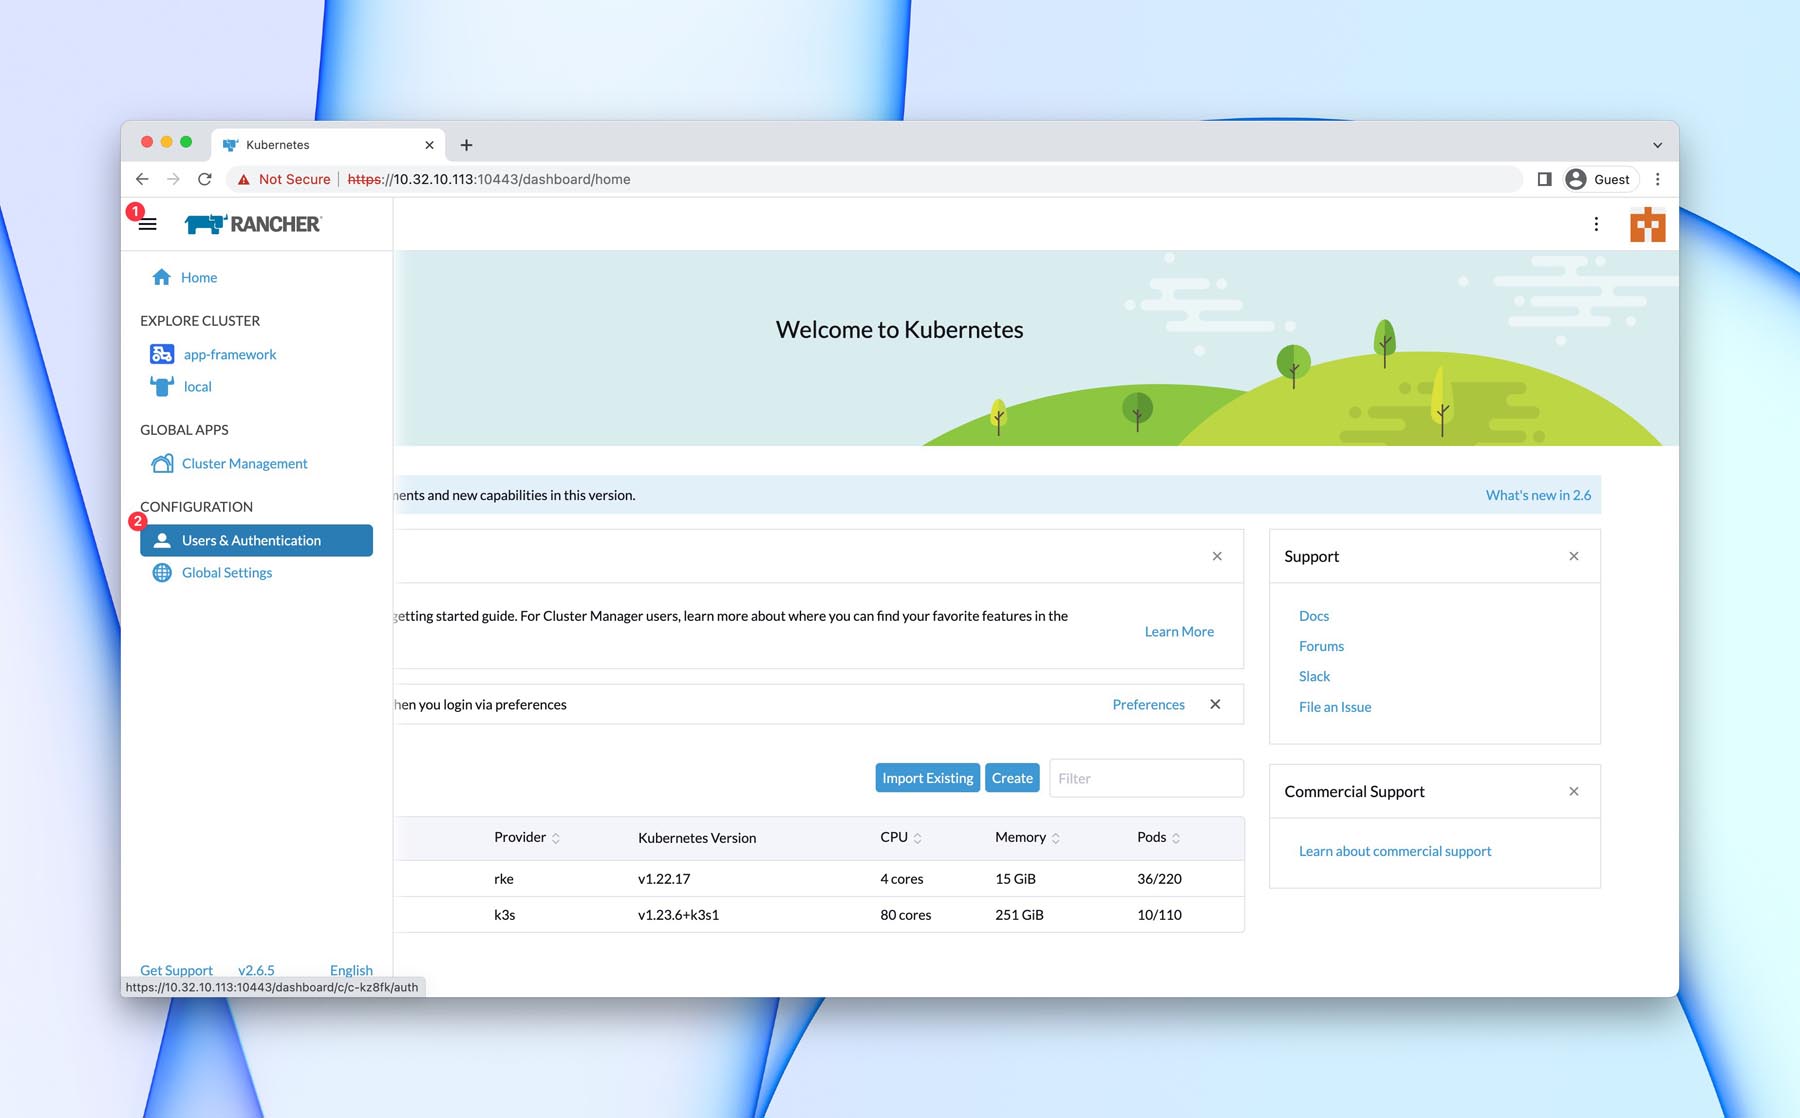Open the hamburger navigation menu
This screenshot has width=1800, height=1118.
tap(148, 224)
